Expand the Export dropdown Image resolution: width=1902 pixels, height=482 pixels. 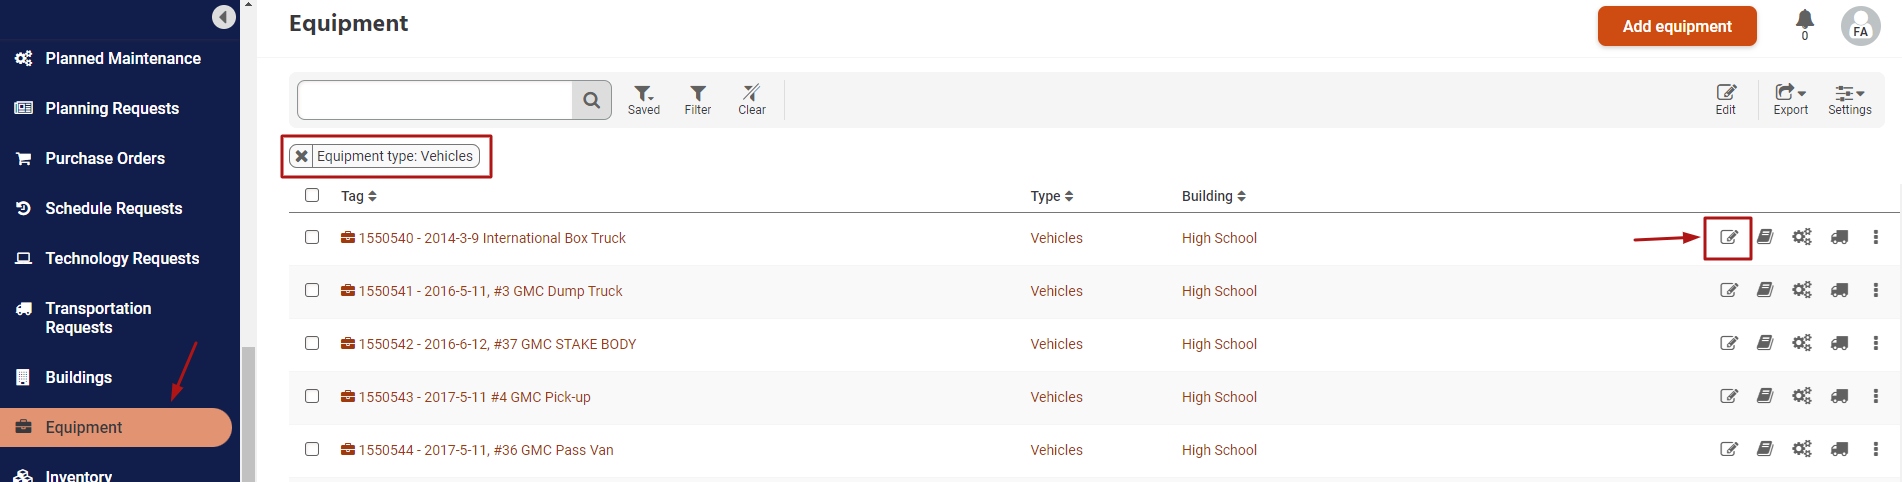(x=1791, y=100)
